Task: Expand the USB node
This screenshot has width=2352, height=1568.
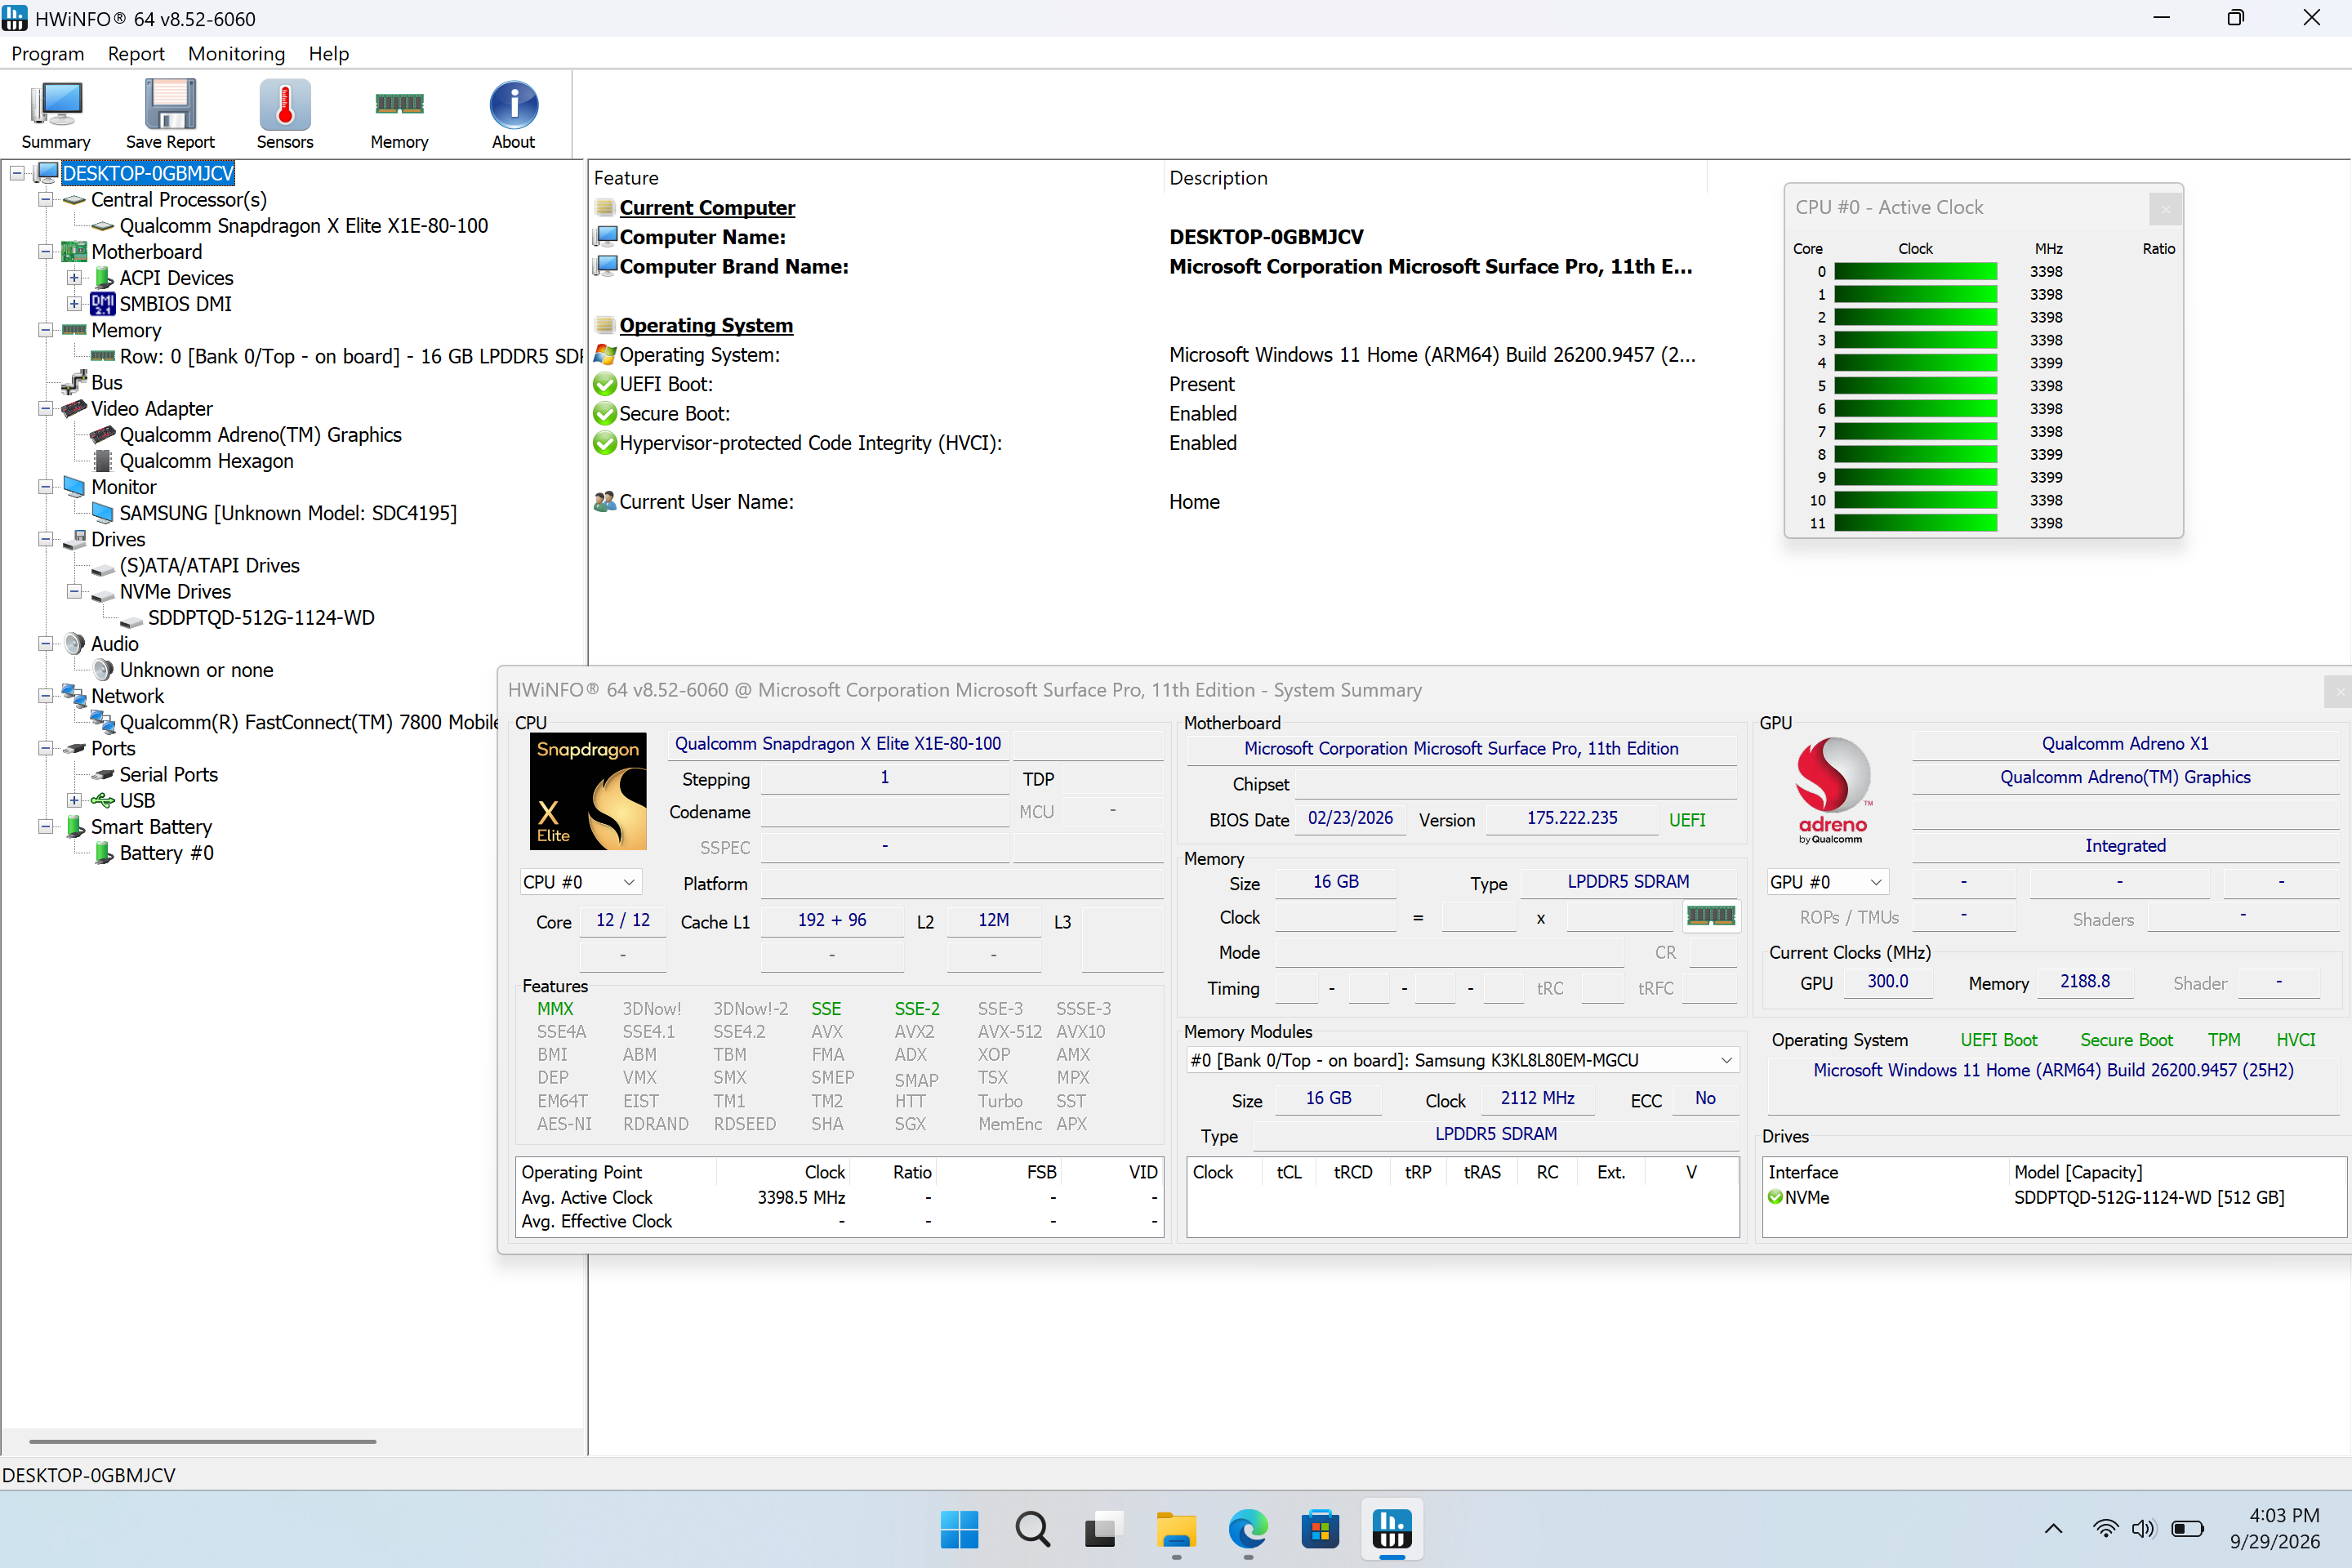Action: [74, 800]
